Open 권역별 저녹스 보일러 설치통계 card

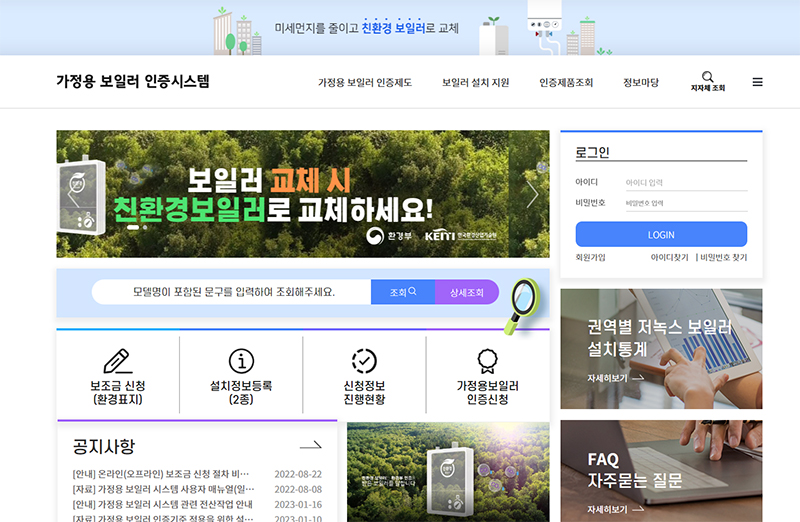(x=661, y=348)
